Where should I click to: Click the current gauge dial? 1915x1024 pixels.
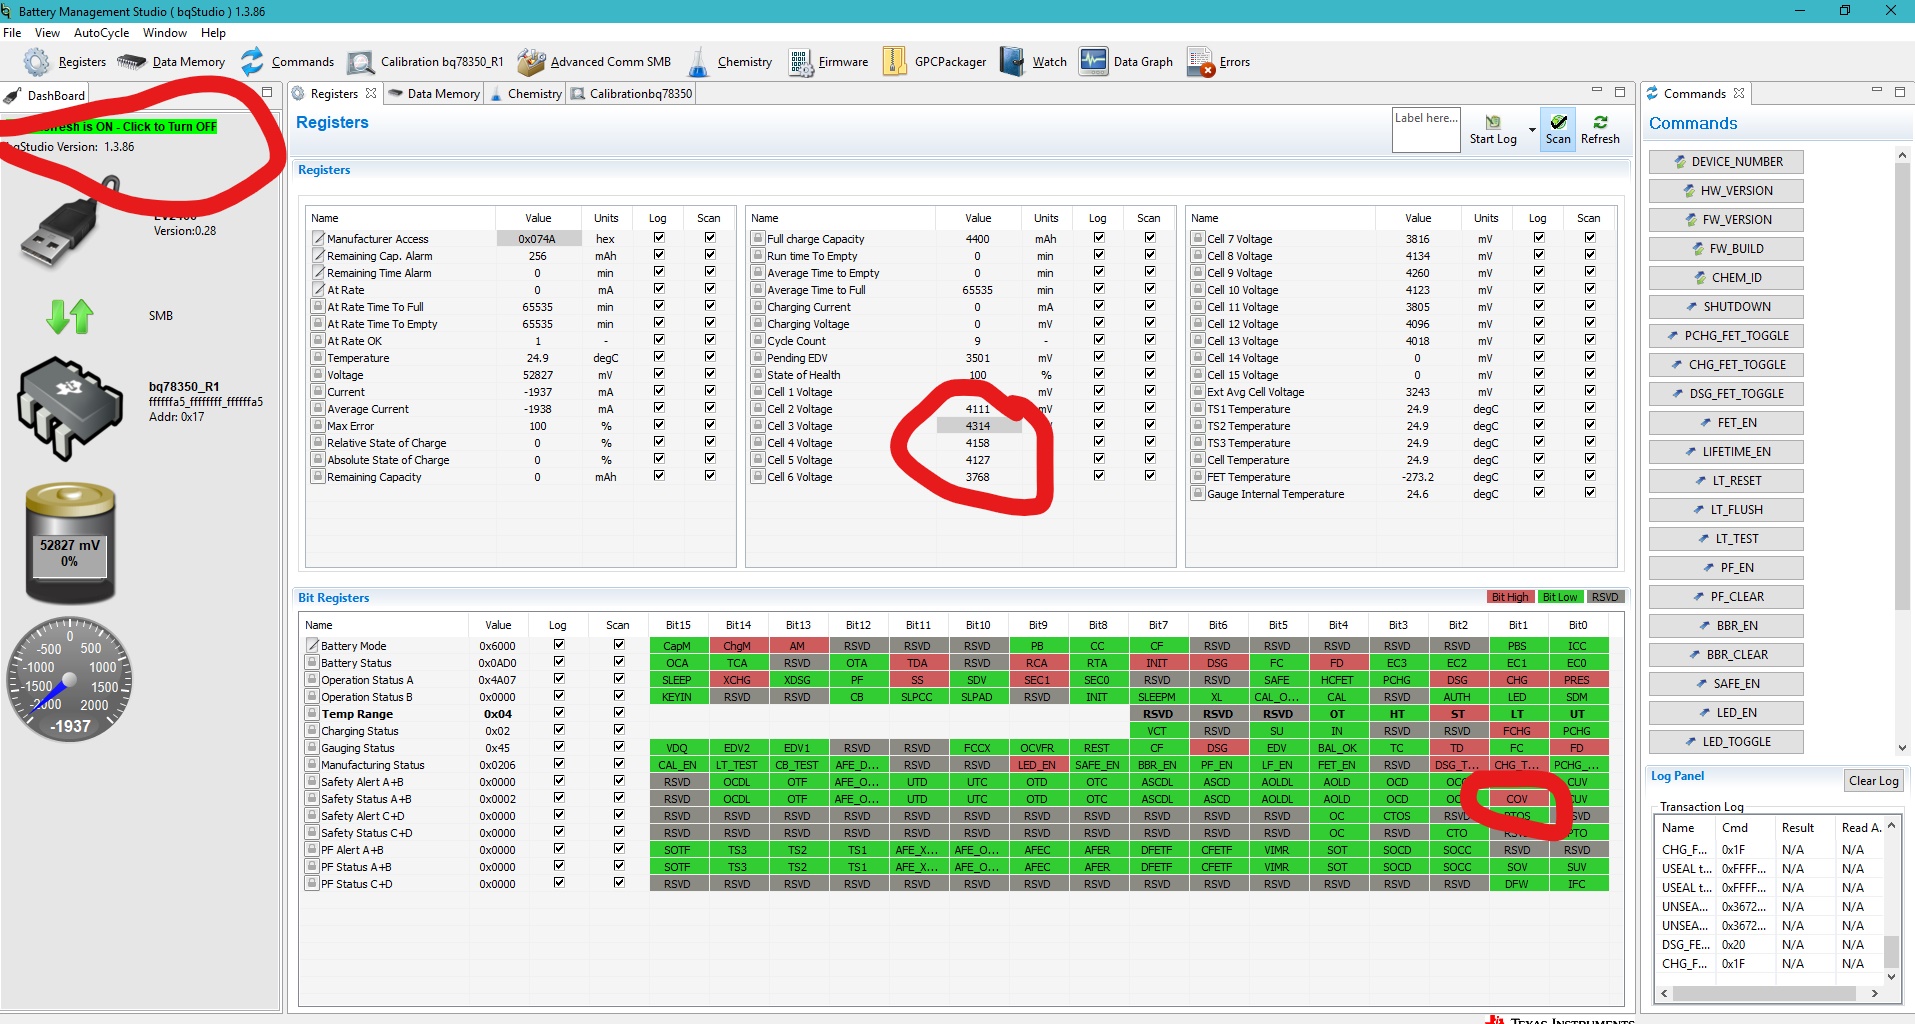coord(70,679)
